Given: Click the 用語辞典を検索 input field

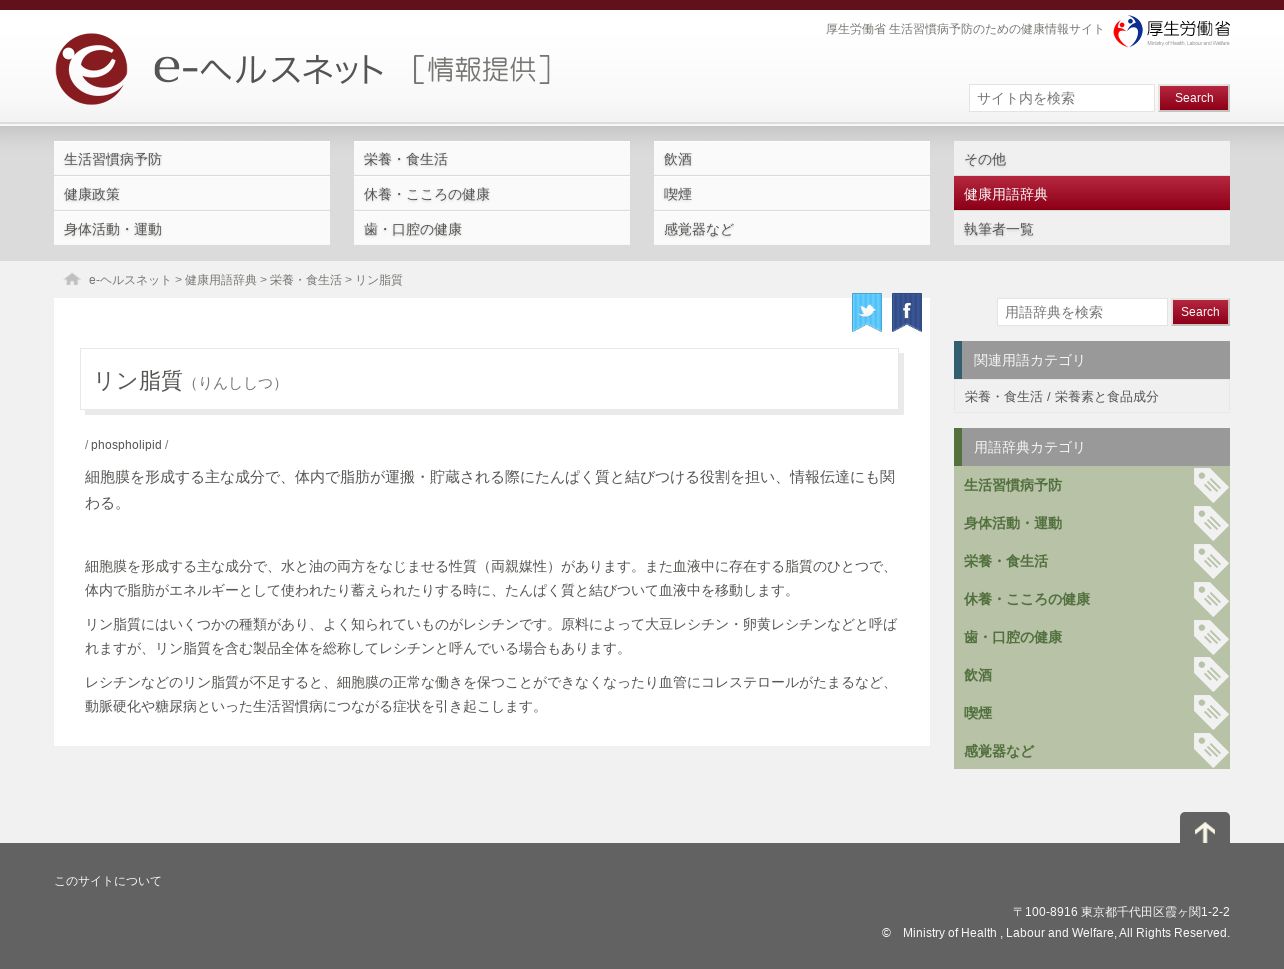Looking at the screenshot, I should click(1082, 312).
